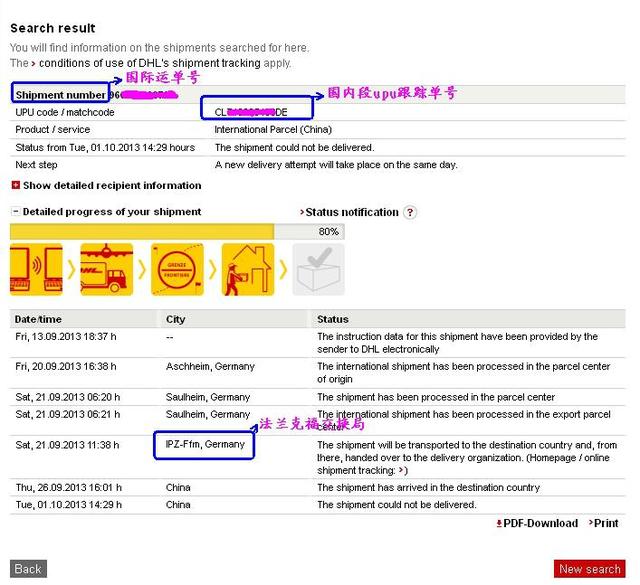Click the PDF-Download link
The width and height of the screenshot is (640, 585).
(537, 523)
